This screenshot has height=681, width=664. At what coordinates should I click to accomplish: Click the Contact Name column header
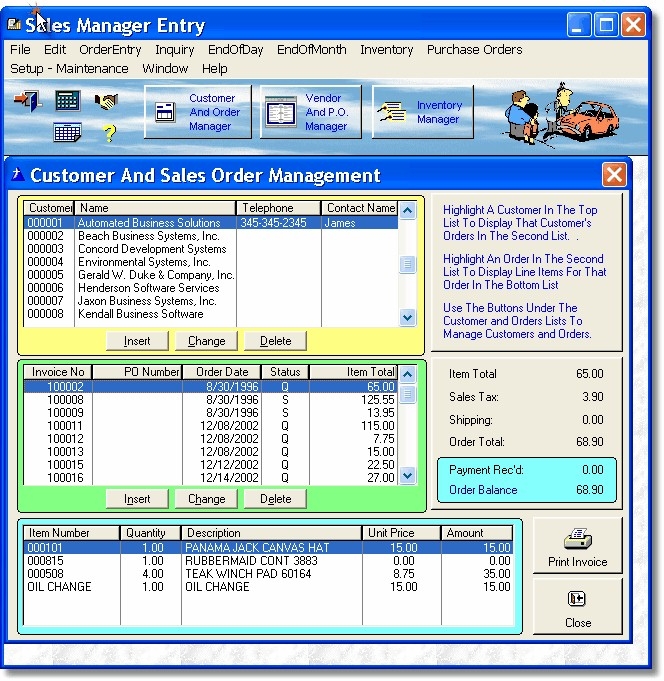(x=360, y=208)
